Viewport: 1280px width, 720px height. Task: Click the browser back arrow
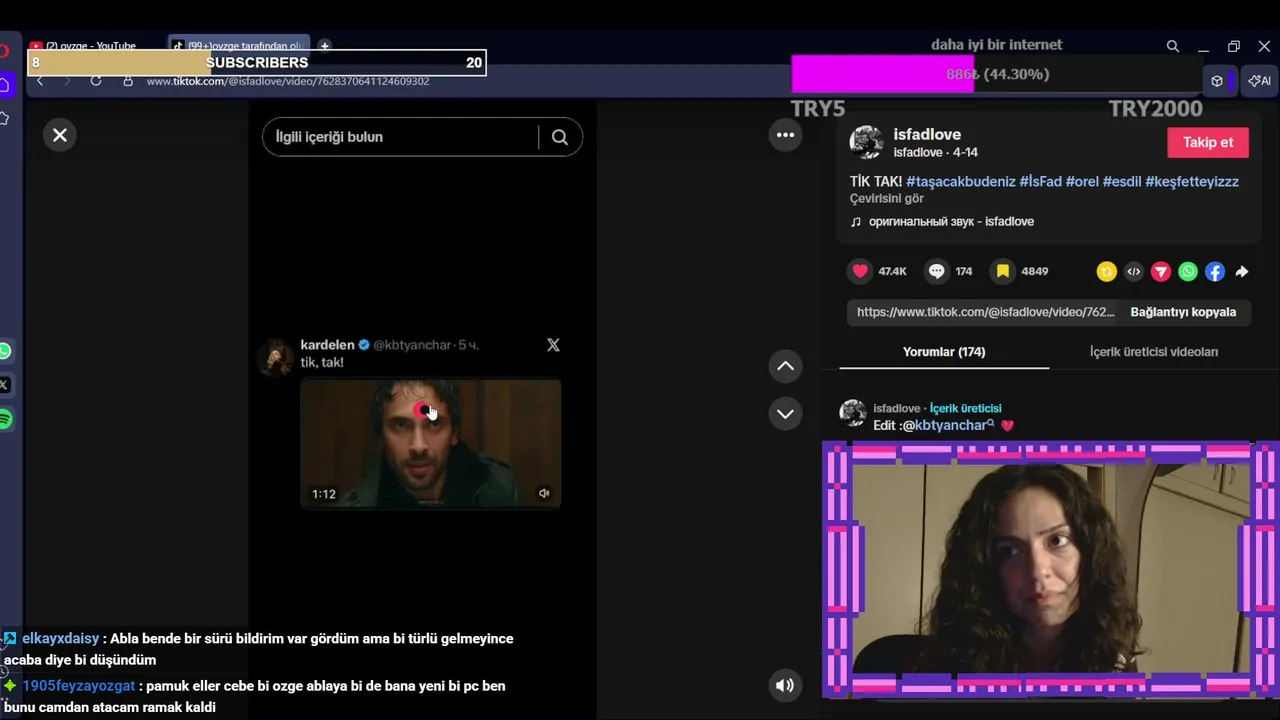[x=40, y=81]
